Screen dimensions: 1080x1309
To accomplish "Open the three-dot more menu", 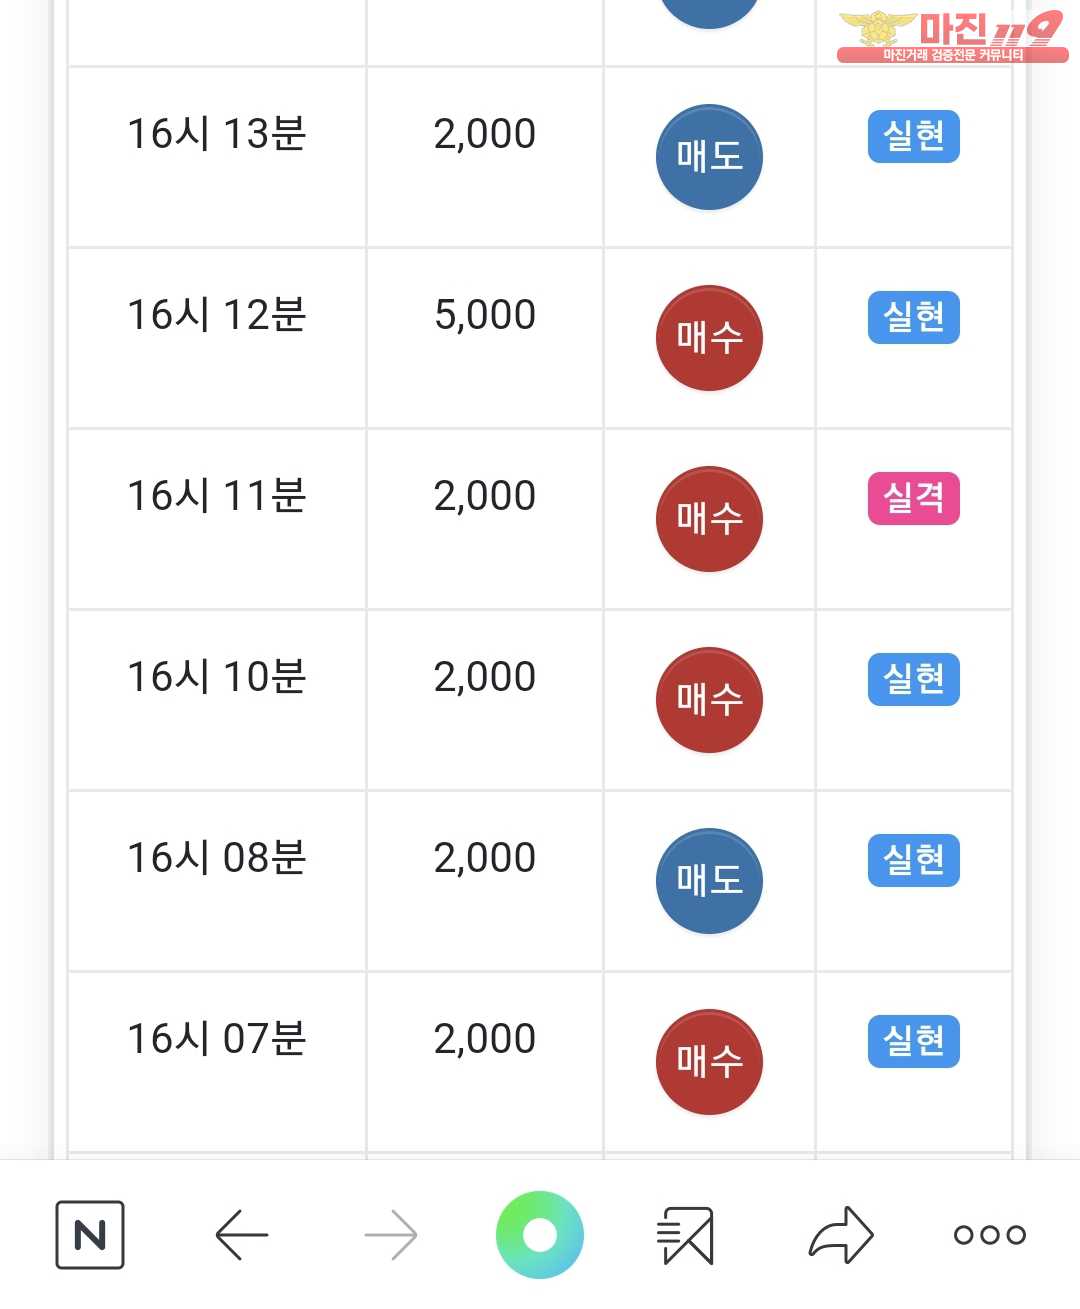I will (x=990, y=1235).
